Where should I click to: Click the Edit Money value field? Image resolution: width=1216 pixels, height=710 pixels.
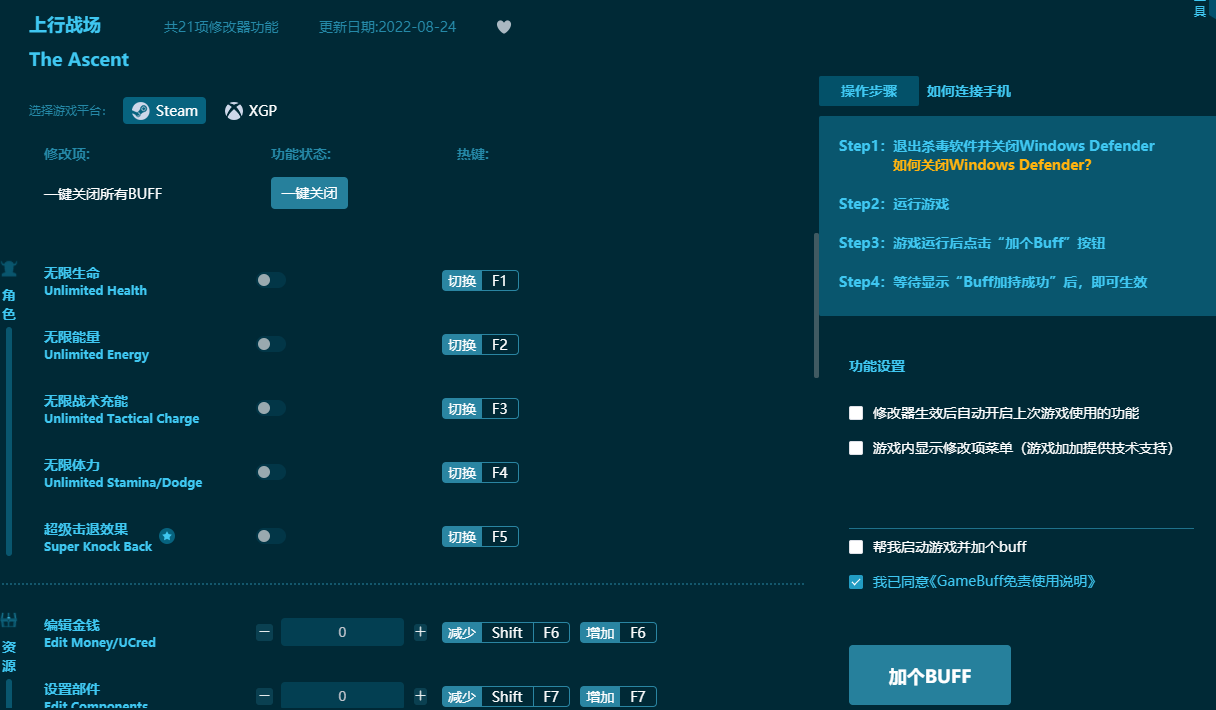342,632
